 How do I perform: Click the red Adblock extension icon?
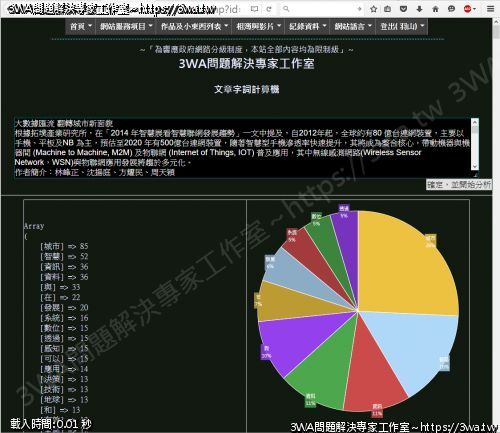468,9
